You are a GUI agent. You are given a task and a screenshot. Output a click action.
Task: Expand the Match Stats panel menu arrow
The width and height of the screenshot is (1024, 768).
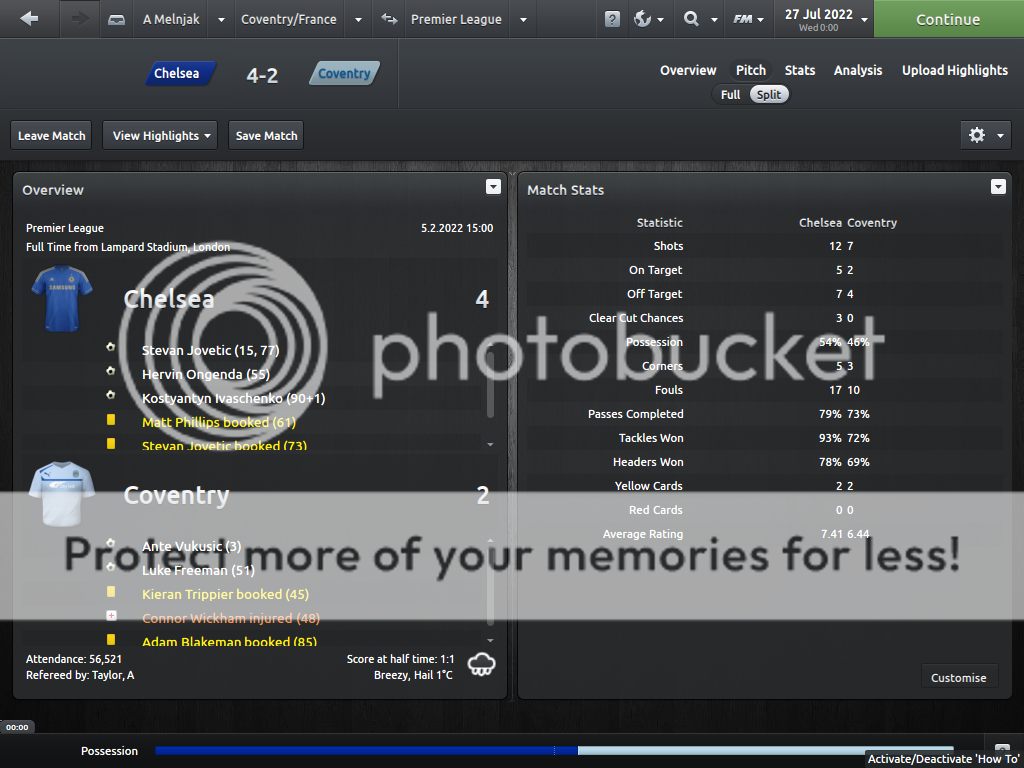click(997, 187)
